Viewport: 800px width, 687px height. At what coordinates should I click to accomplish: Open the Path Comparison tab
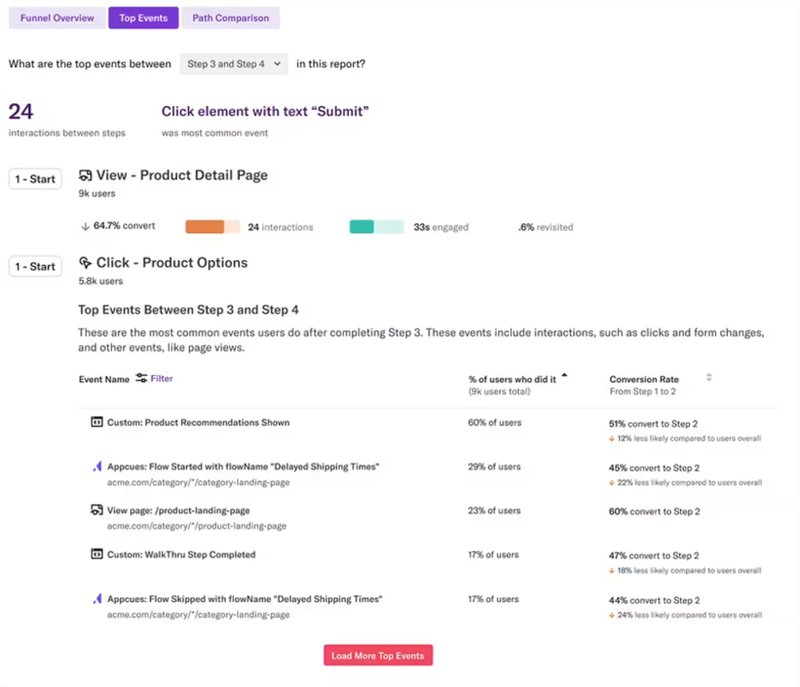pos(230,18)
